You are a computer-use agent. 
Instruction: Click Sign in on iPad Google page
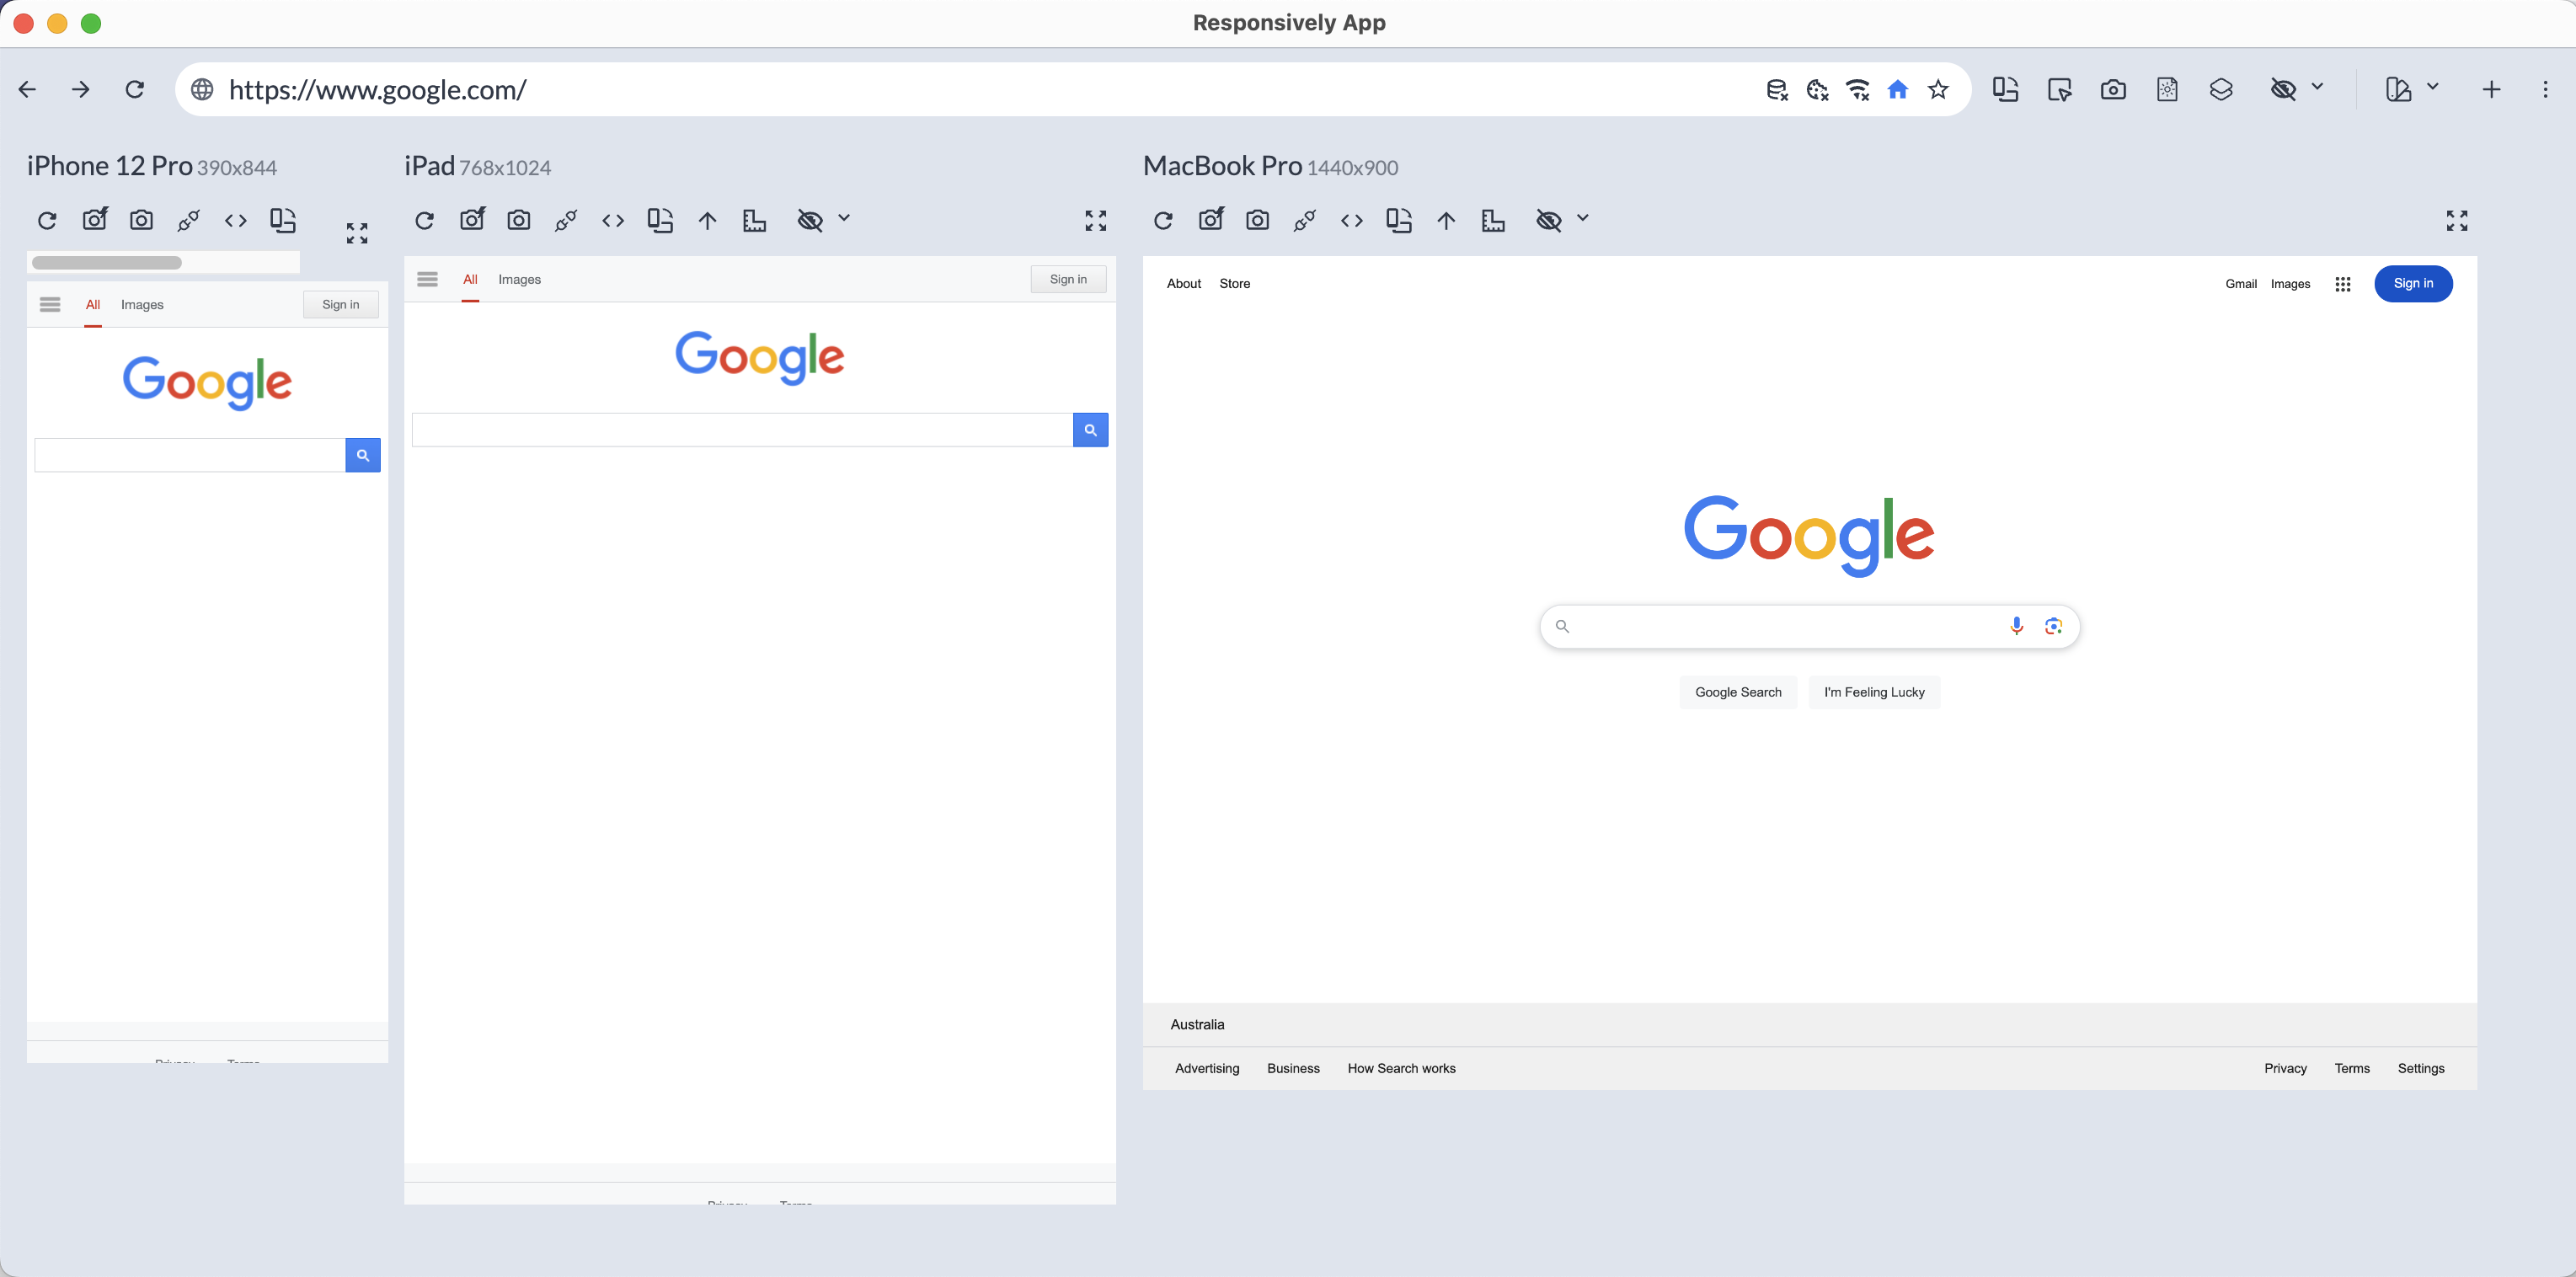click(1069, 280)
